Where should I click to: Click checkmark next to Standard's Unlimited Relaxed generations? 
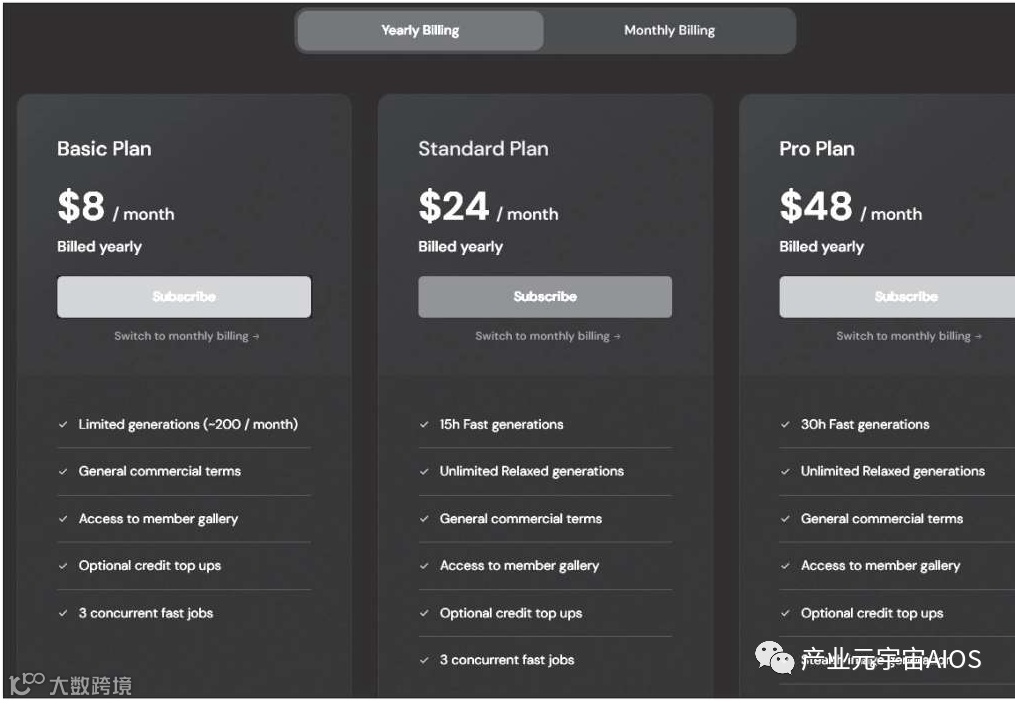pyautogui.click(x=424, y=472)
